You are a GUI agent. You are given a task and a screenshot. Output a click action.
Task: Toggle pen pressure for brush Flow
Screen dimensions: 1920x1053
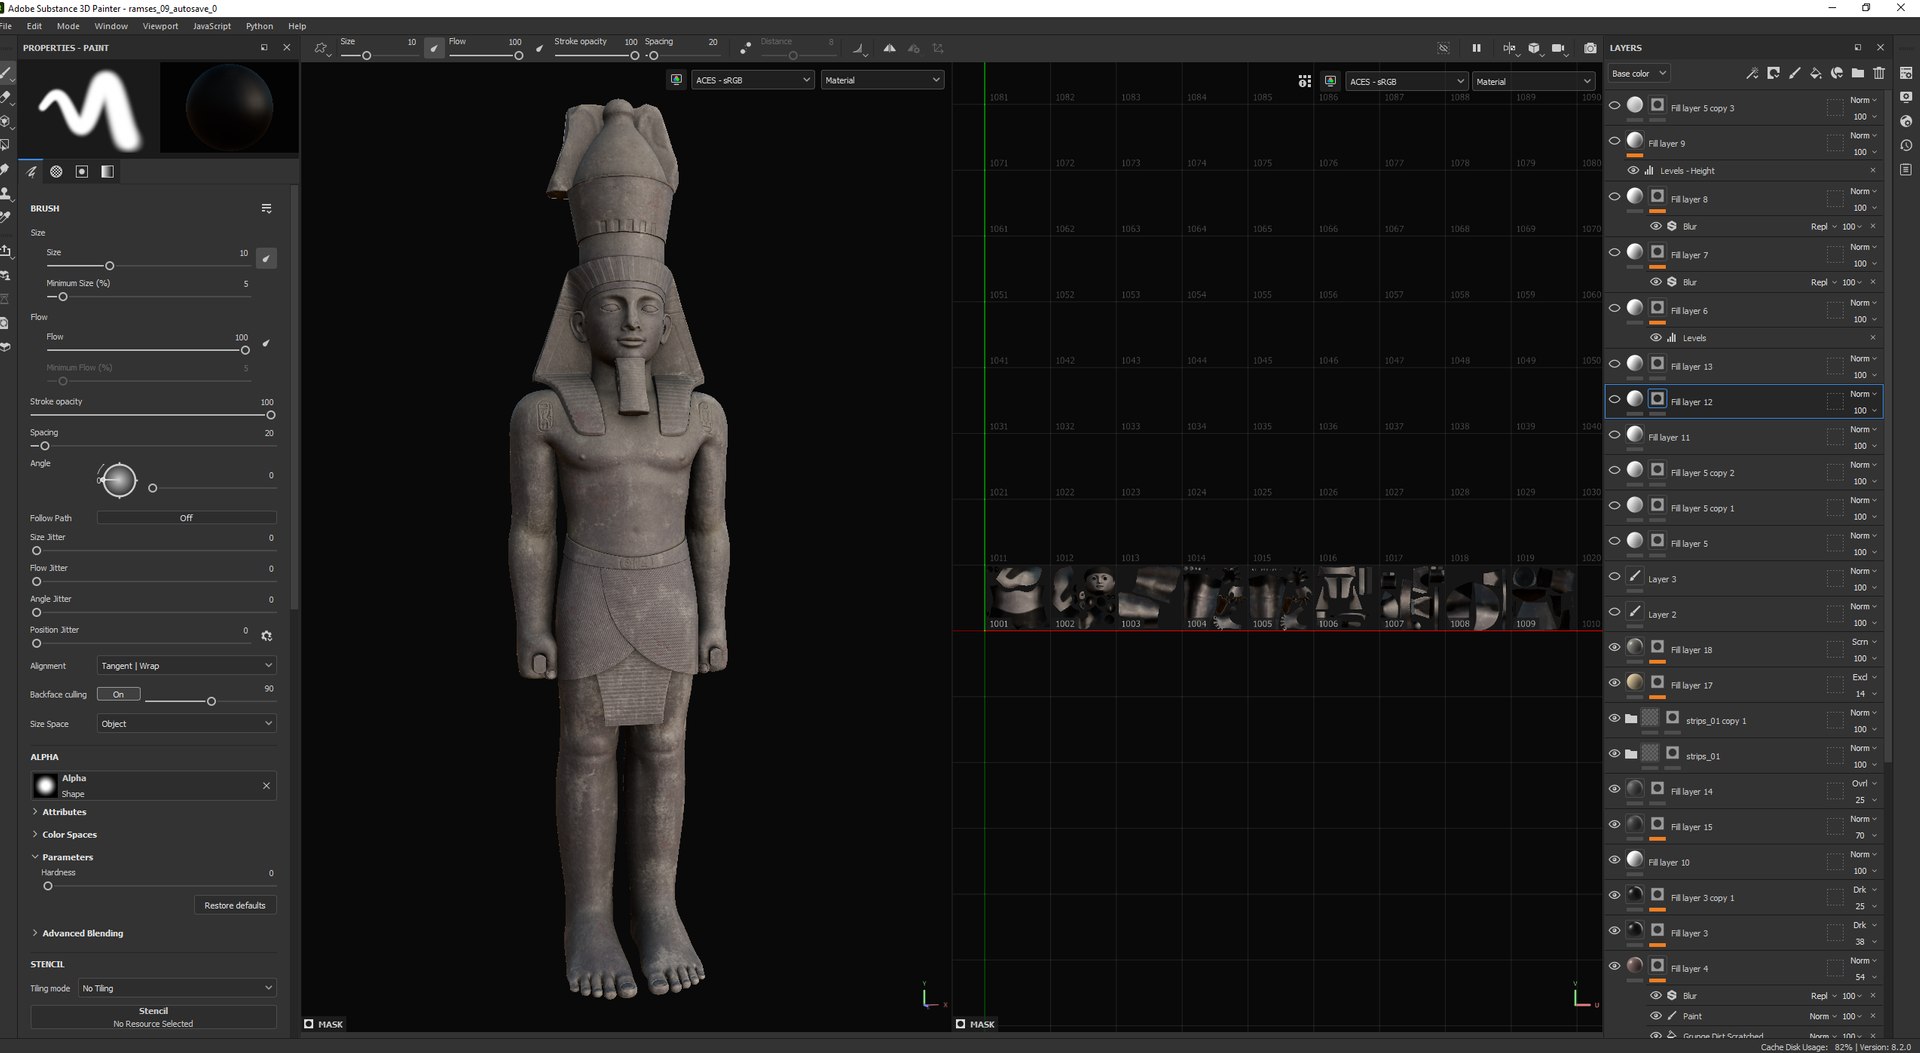266,343
